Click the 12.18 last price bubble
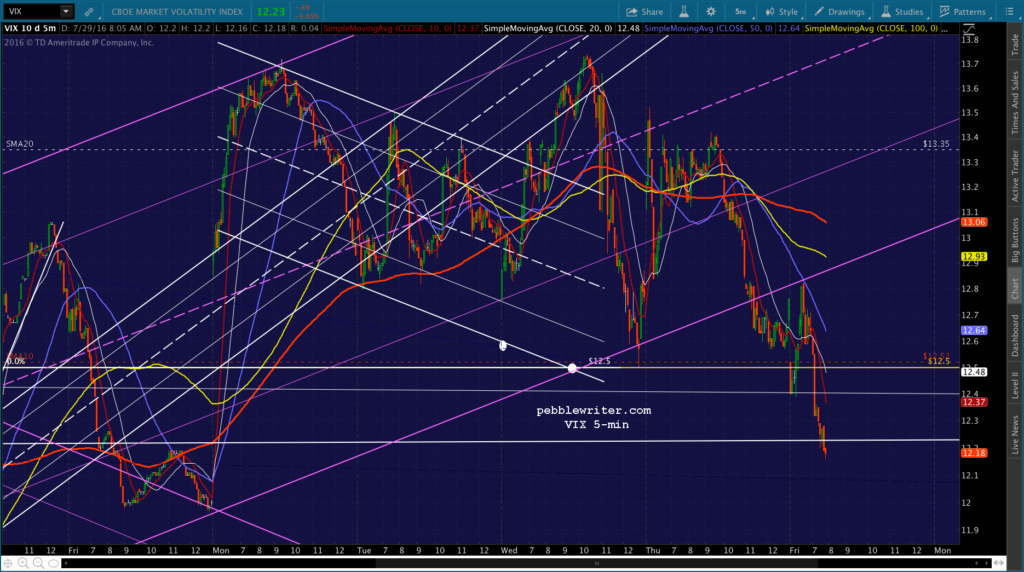The image size is (1024, 572). (973, 453)
